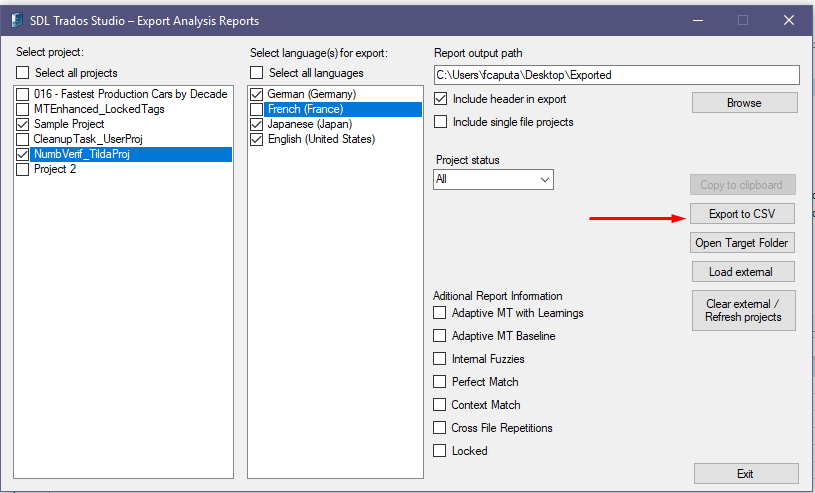Check the Select all projects checkbox
815x493 pixels.
pyautogui.click(x=23, y=72)
